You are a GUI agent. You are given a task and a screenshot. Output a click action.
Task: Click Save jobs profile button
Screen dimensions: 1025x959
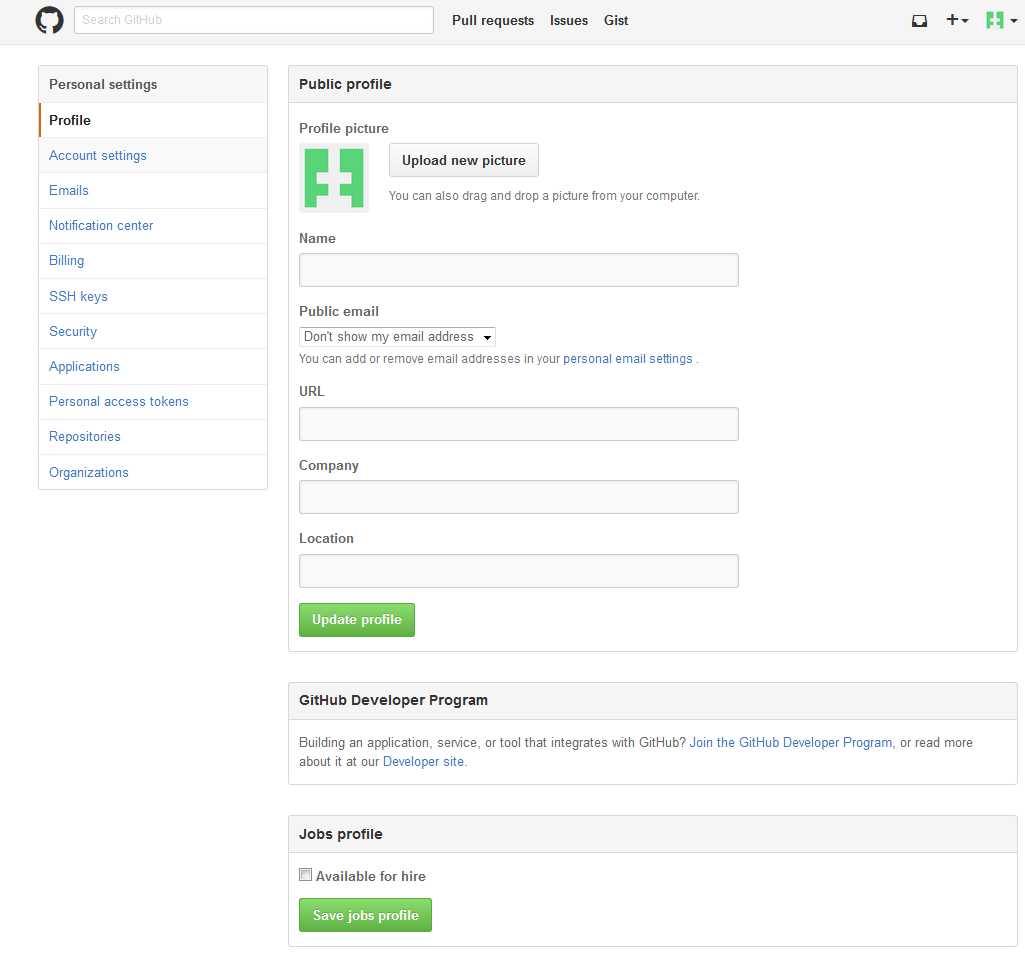tap(365, 915)
